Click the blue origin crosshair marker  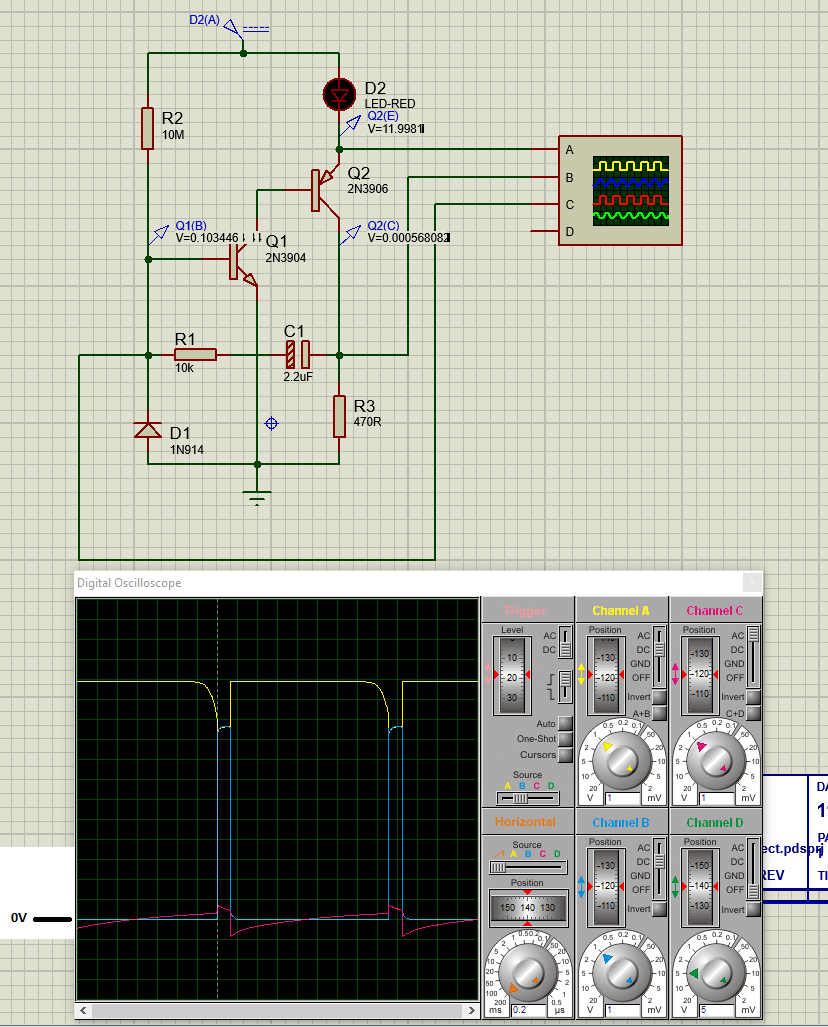[271, 424]
